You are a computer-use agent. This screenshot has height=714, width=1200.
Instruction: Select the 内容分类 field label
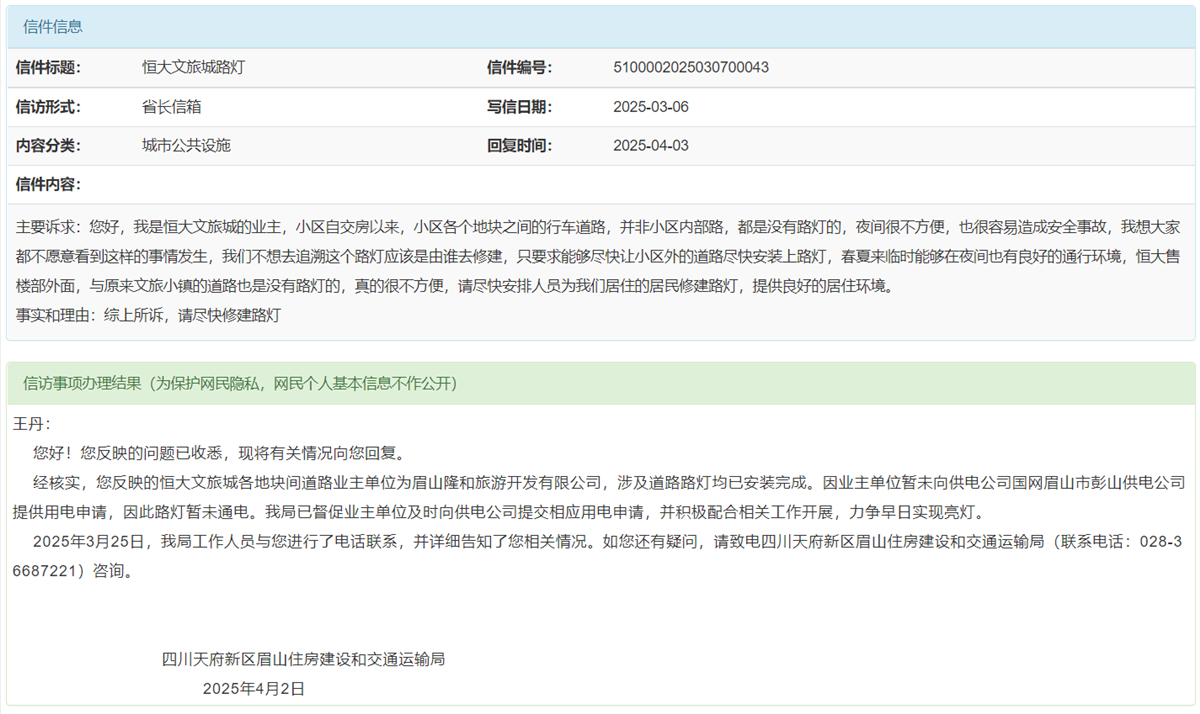(x=48, y=146)
